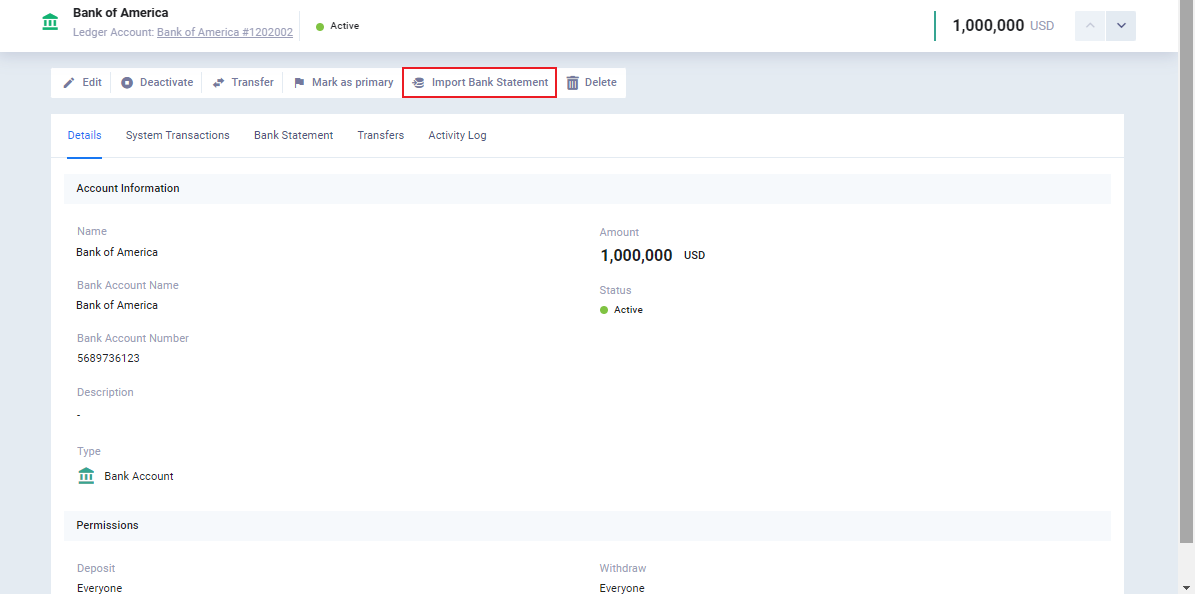Click the Bank of America value under Name

click(x=117, y=252)
